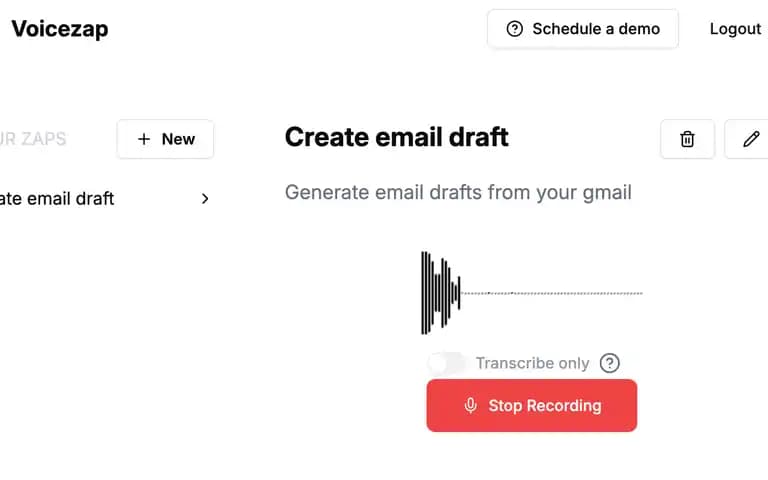
Task: Click the Transcribe only label
Action: [x=532, y=363]
